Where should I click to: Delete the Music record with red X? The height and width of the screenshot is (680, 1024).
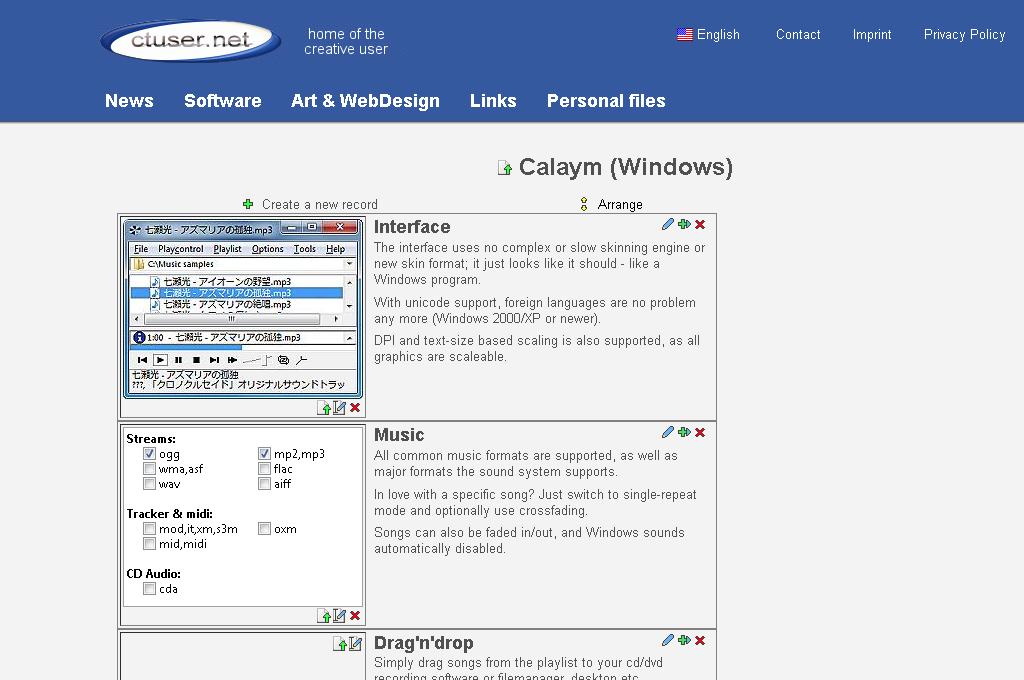coord(700,433)
